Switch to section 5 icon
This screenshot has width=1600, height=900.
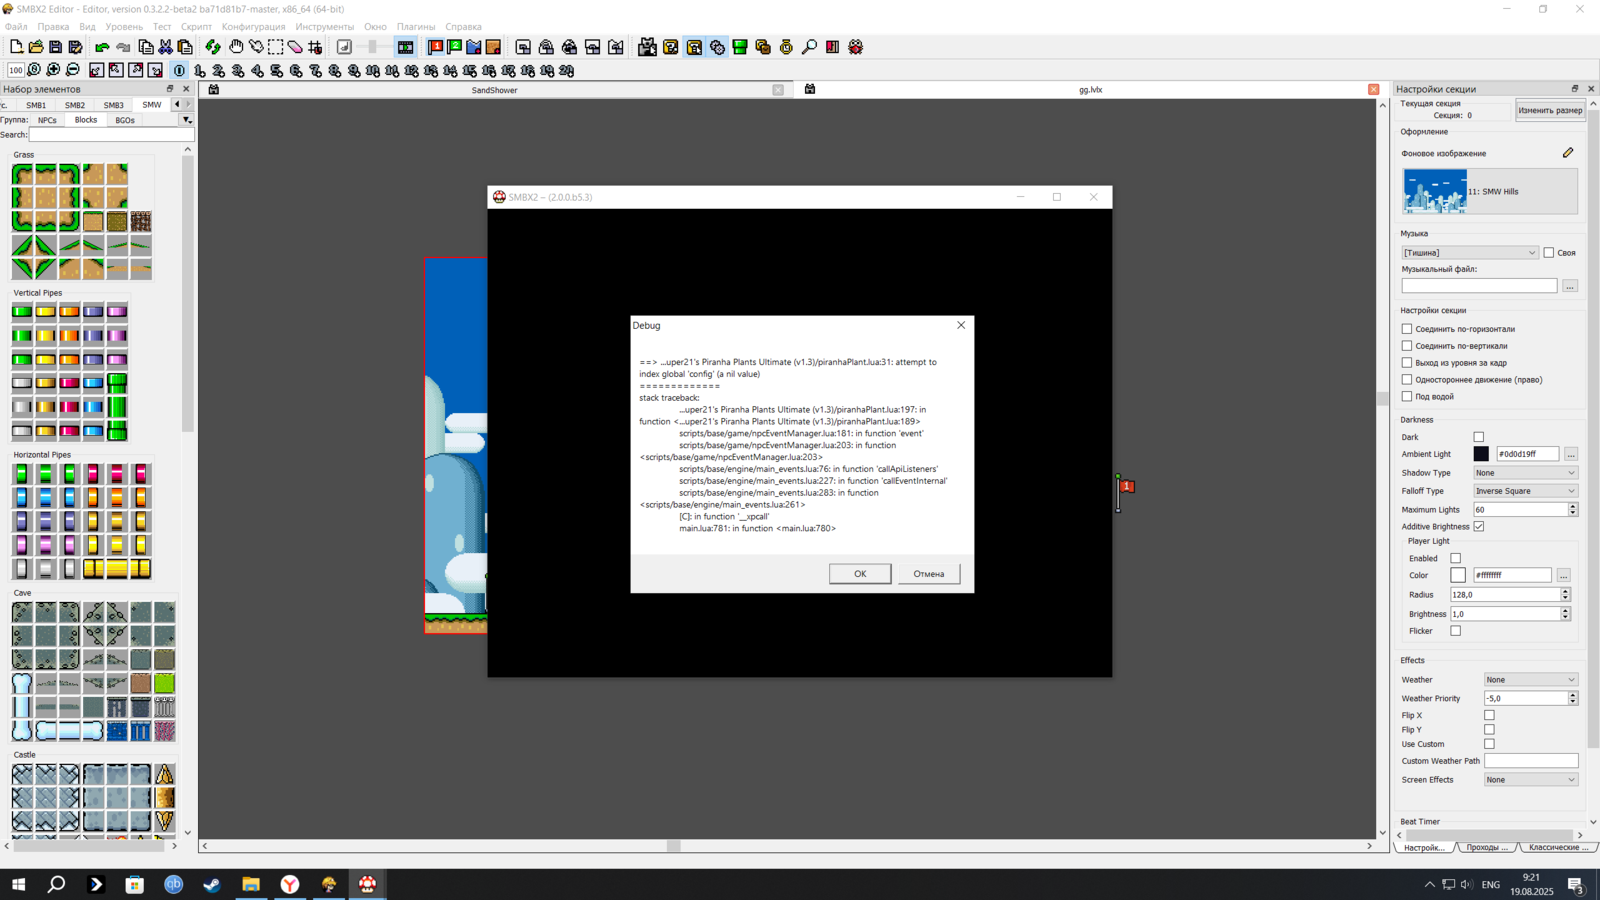pyautogui.click(x=277, y=71)
